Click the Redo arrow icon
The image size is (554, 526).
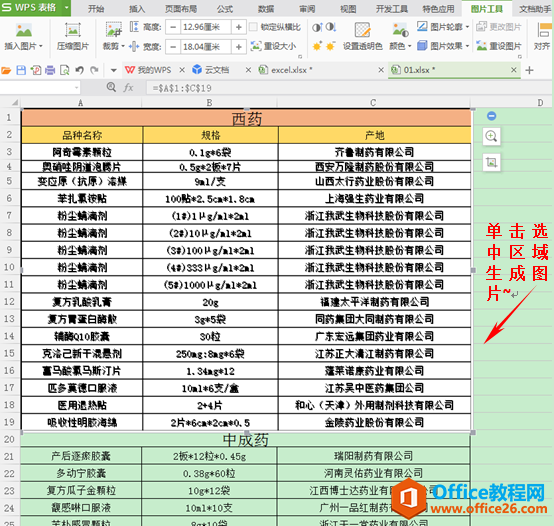pos(94,70)
